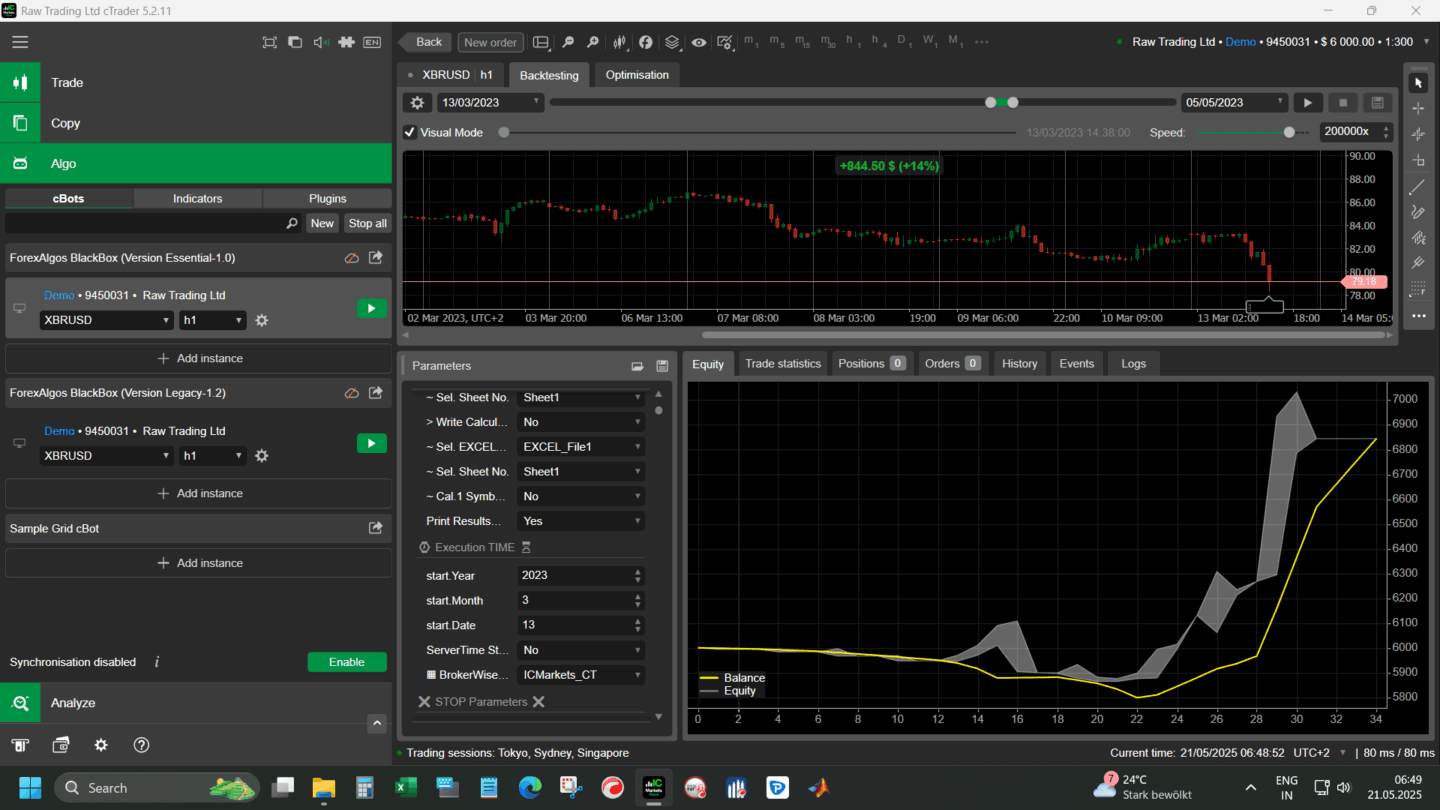This screenshot has width=1440, height=810.
Task: Click the sound speaker icon
Action: coord(320,42)
